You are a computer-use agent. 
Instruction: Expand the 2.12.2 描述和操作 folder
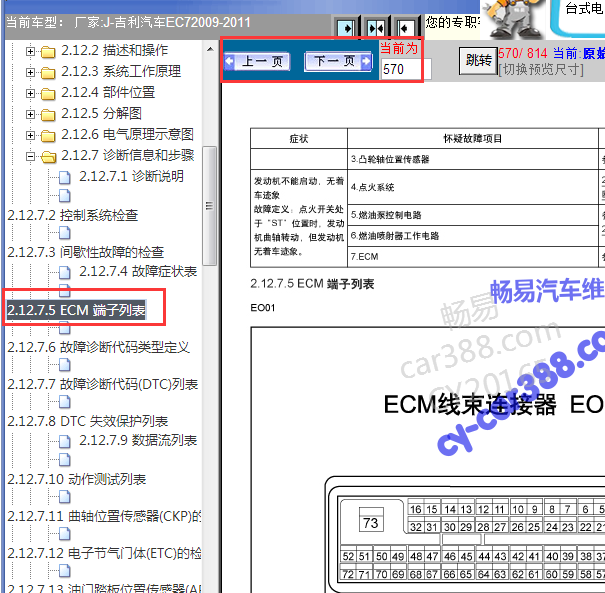tap(30, 51)
